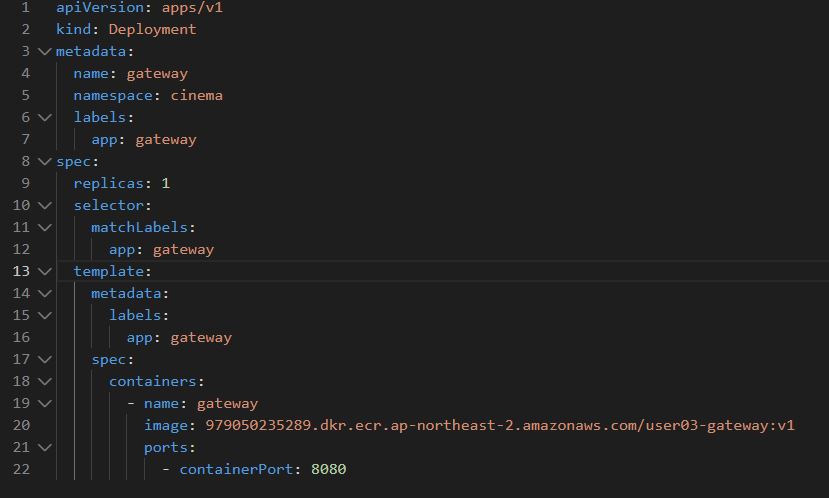829x498 pixels.
Task: Click line number 9 in the gutter
Action: [x=25, y=183]
